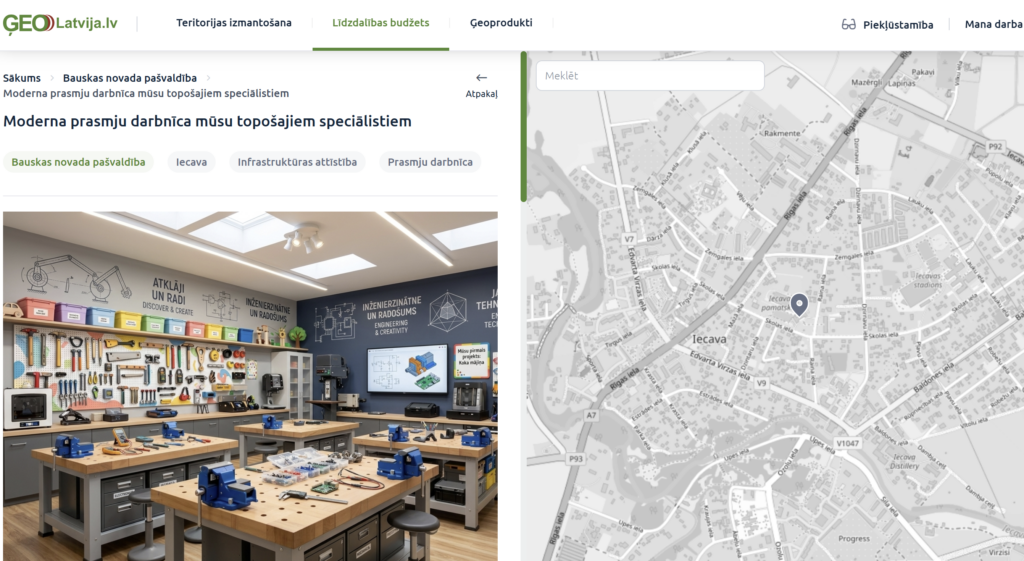Viewport: 1024px width, 561px height.
Task: Open Bauskas novada pašvaldība breadcrumb link
Action: (130, 78)
